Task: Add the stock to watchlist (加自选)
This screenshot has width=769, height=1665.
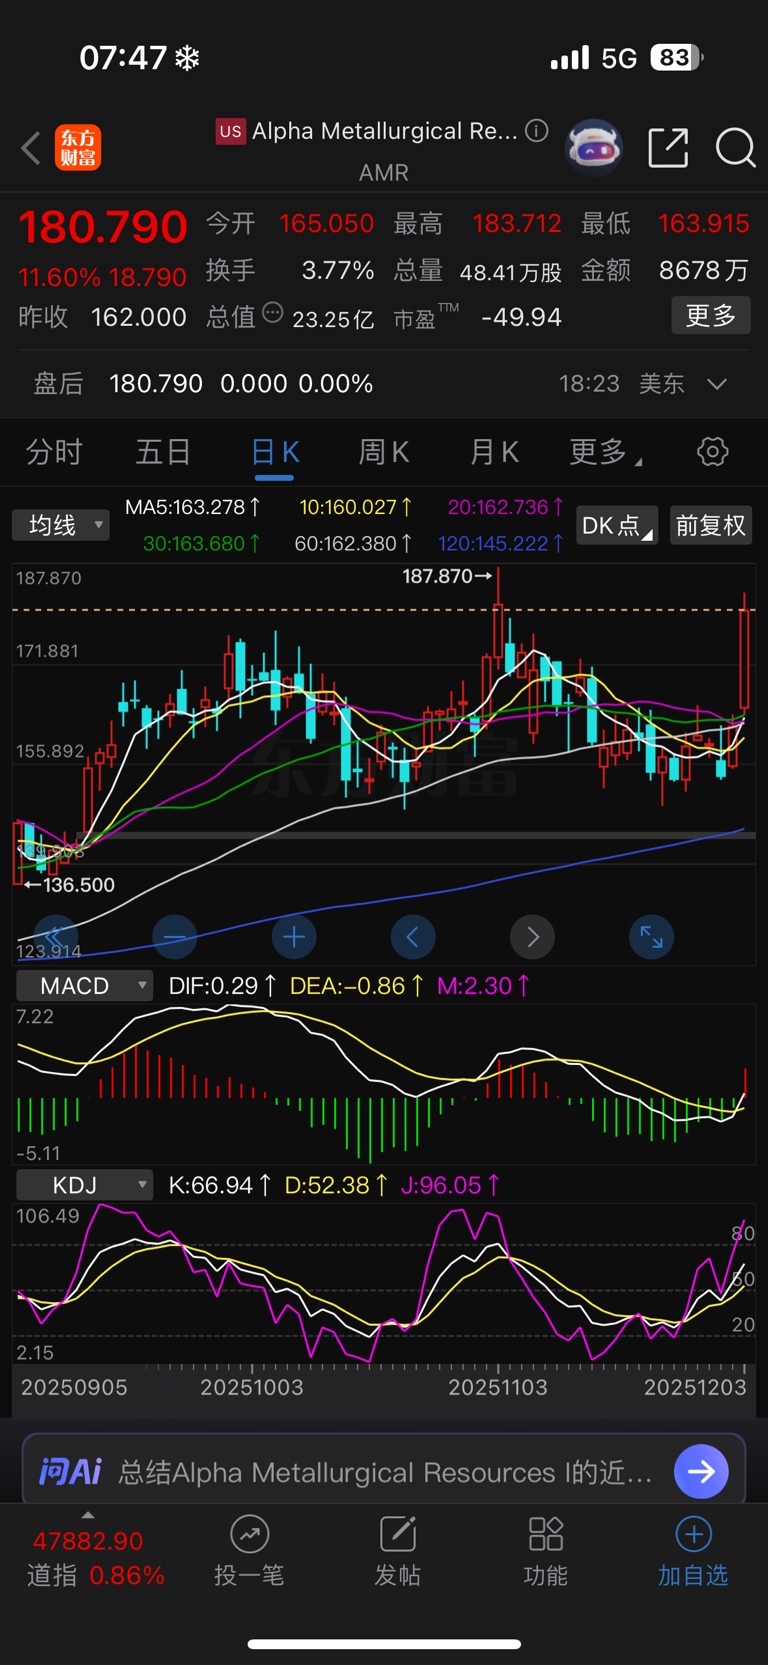Action: point(693,1550)
